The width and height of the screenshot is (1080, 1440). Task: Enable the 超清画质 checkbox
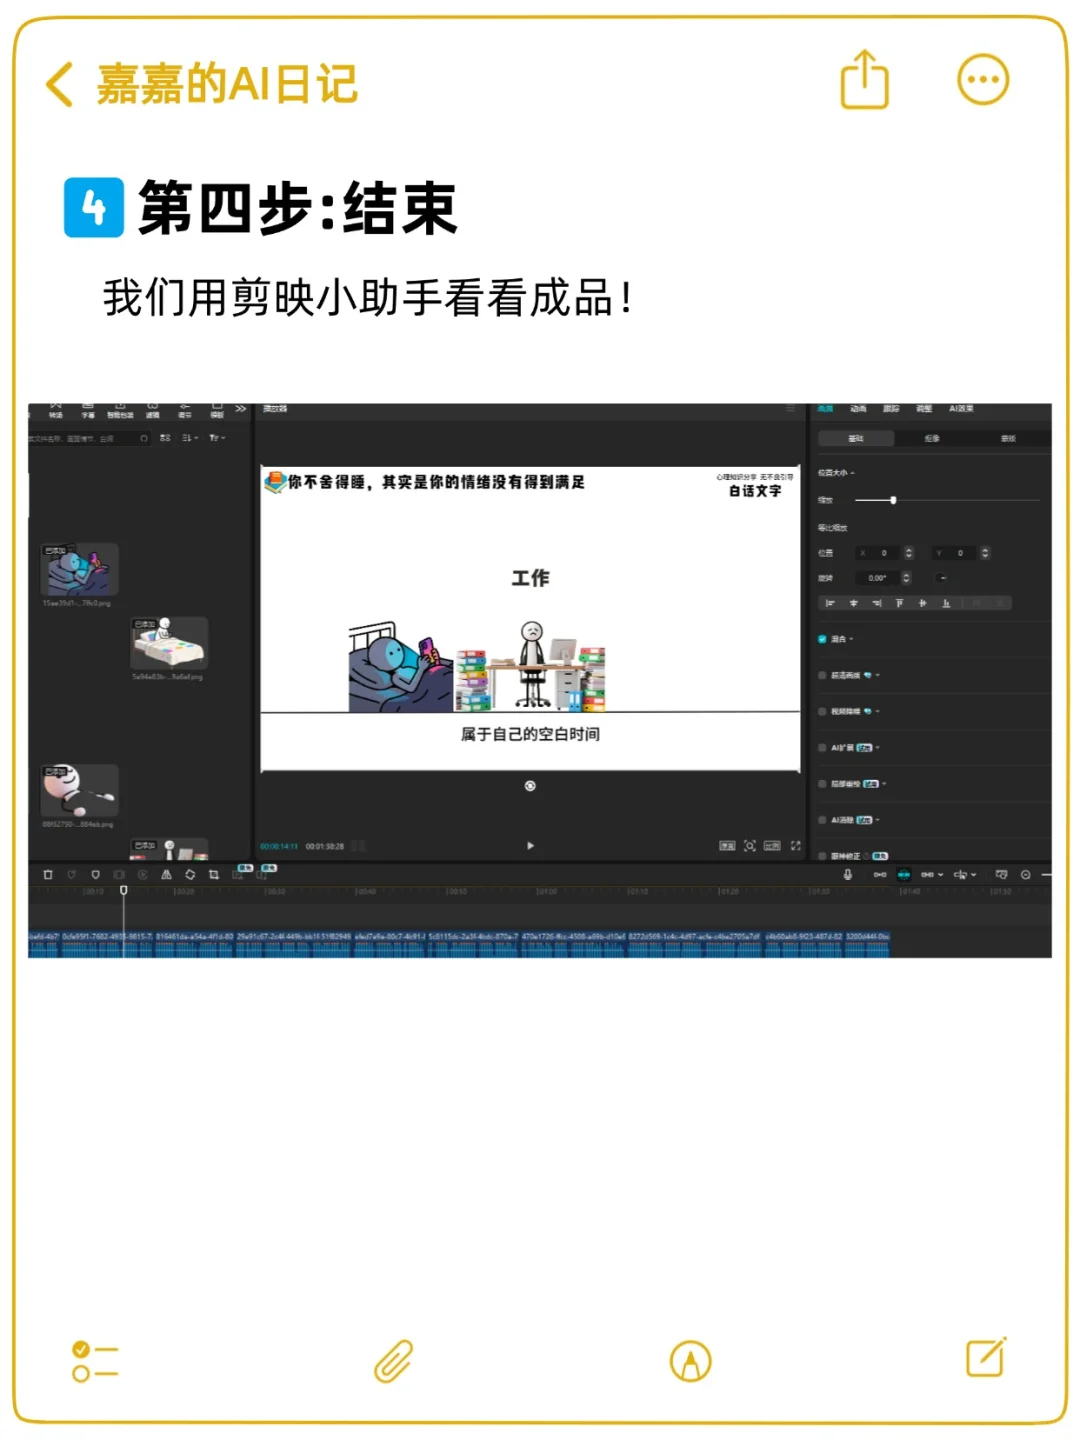click(x=822, y=676)
